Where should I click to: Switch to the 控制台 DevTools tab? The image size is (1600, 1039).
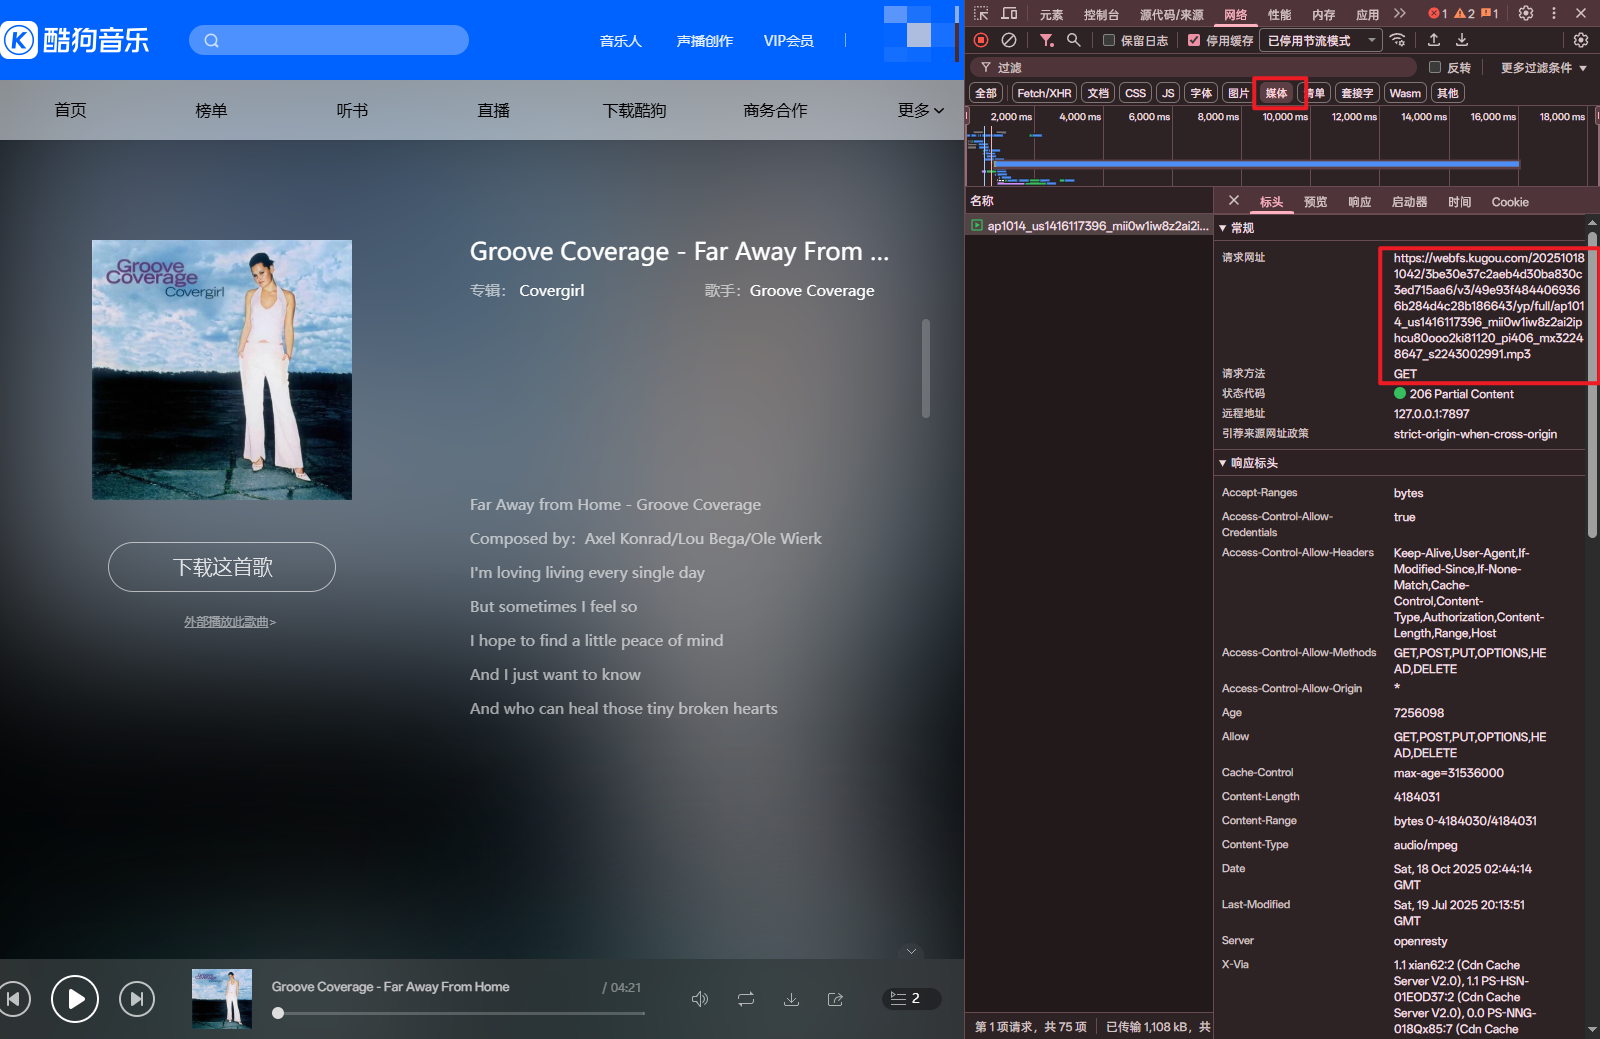coord(1101,14)
